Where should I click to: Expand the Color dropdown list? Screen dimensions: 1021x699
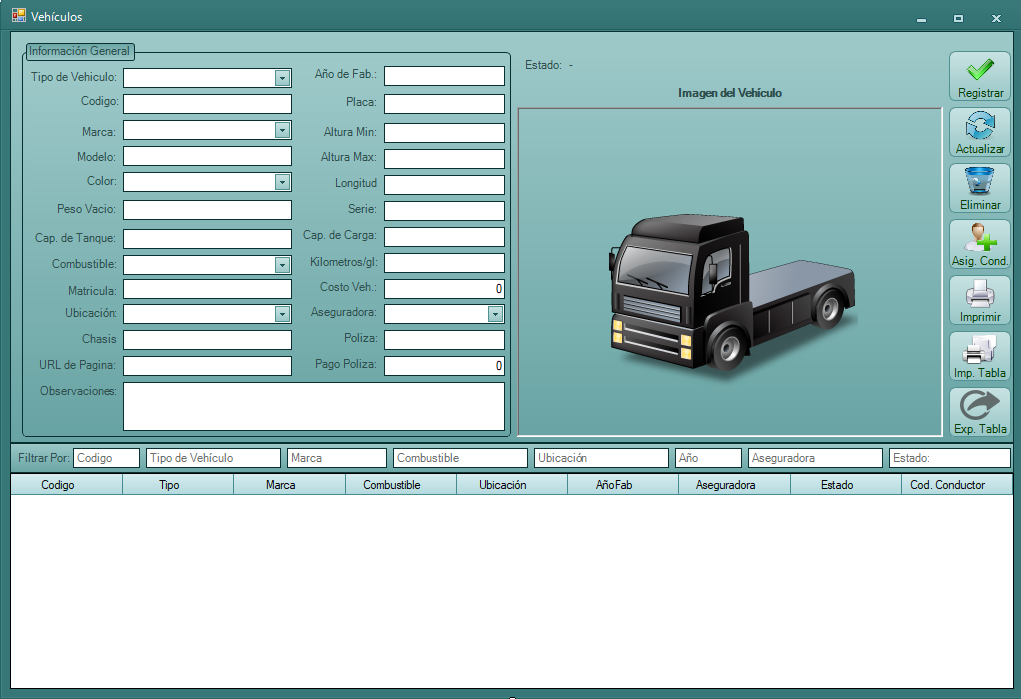click(x=282, y=182)
